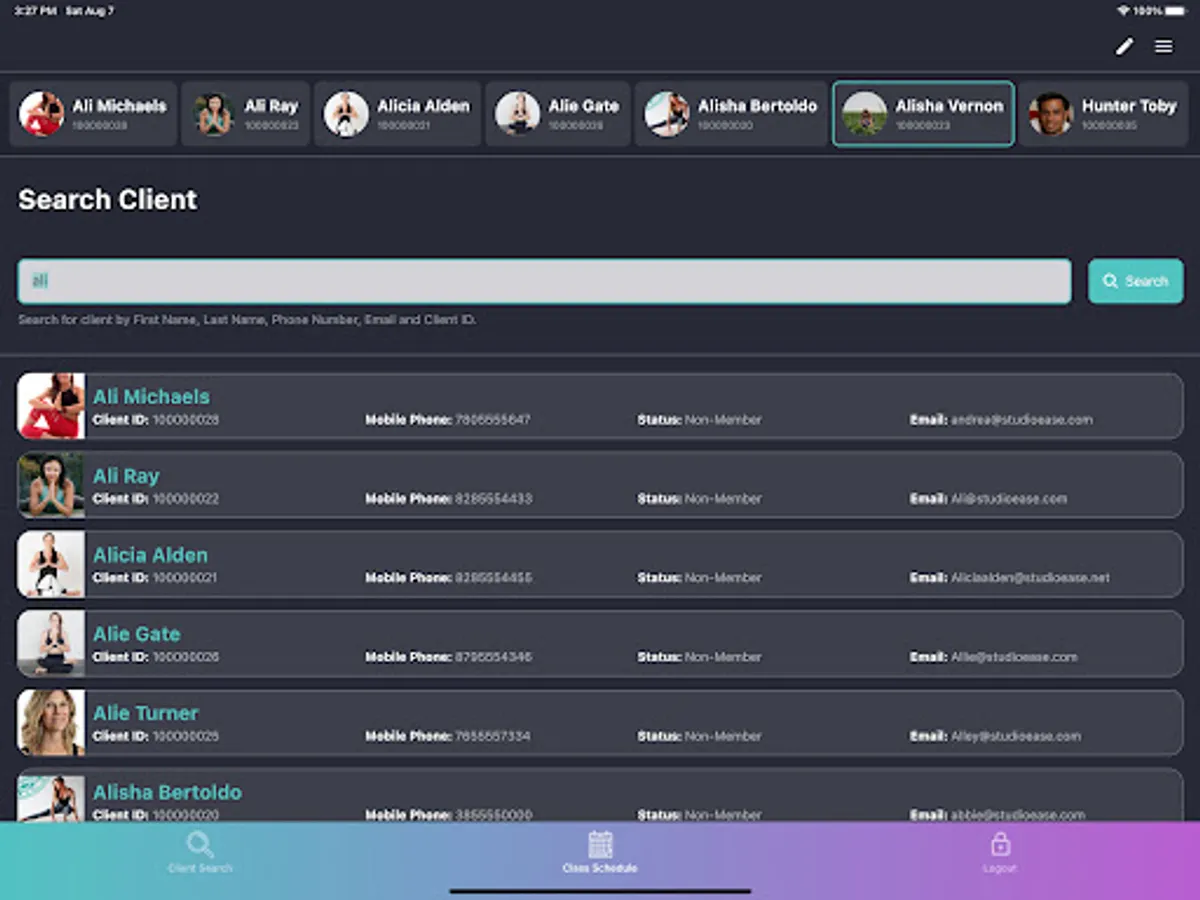Select Alie Gate recent client card
Image resolution: width=1200 pixels, height=900 pixels.
[x=558, y=114]
